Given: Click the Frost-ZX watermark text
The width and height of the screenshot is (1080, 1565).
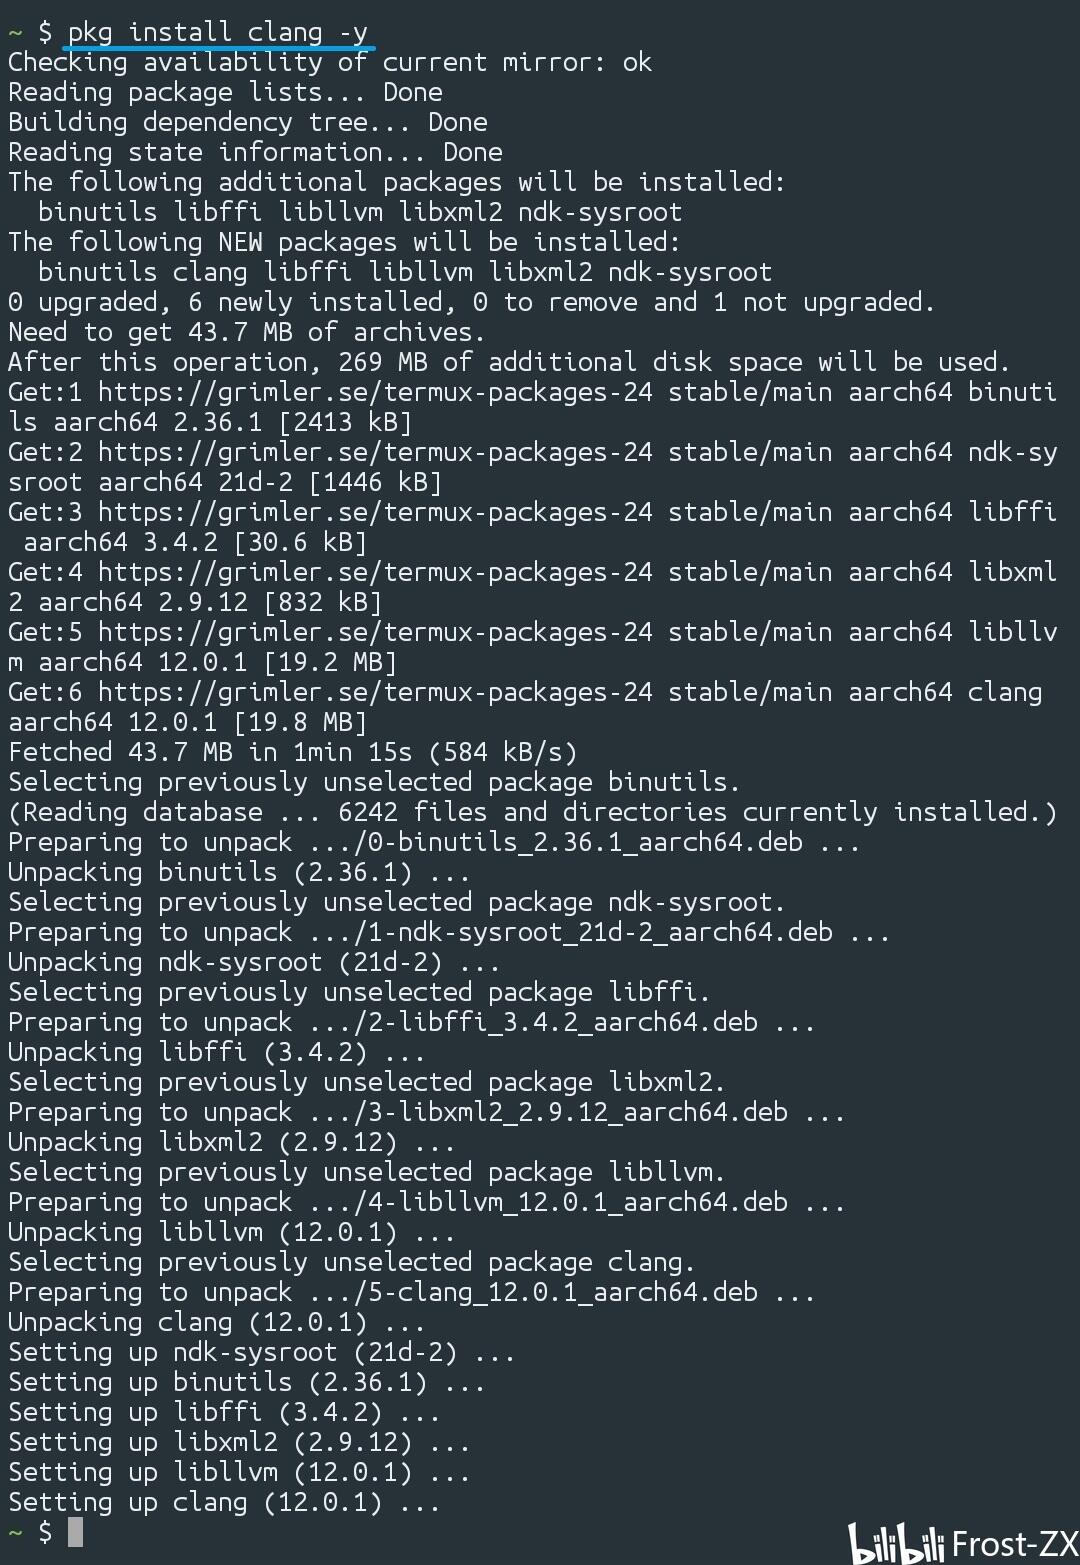Looking at the screenshot, I should [x=1014, y=1544].
